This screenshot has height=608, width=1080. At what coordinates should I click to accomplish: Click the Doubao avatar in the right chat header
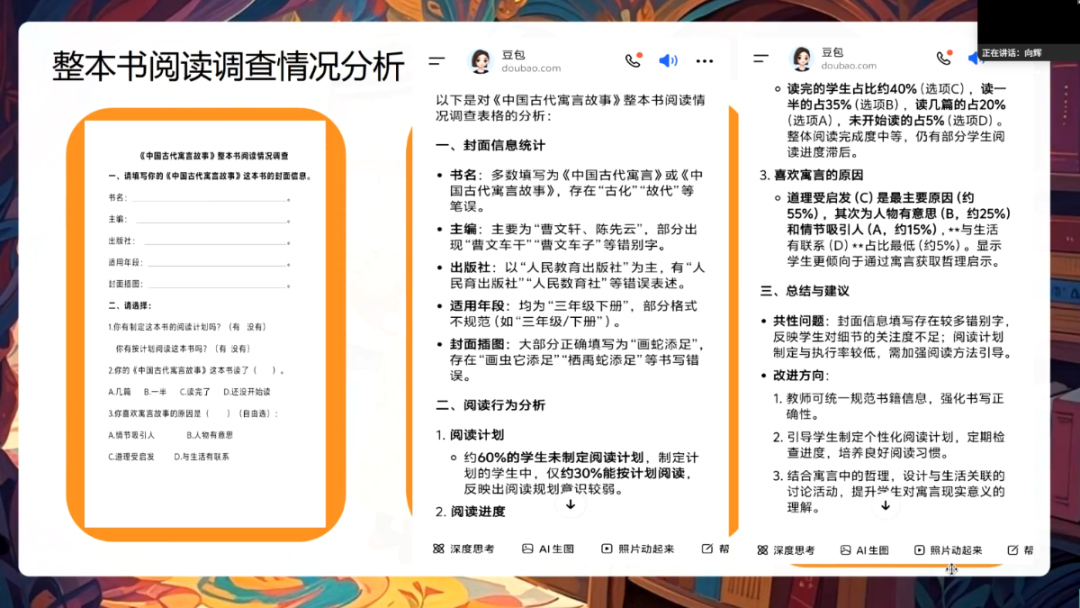[x=801, y=59]
